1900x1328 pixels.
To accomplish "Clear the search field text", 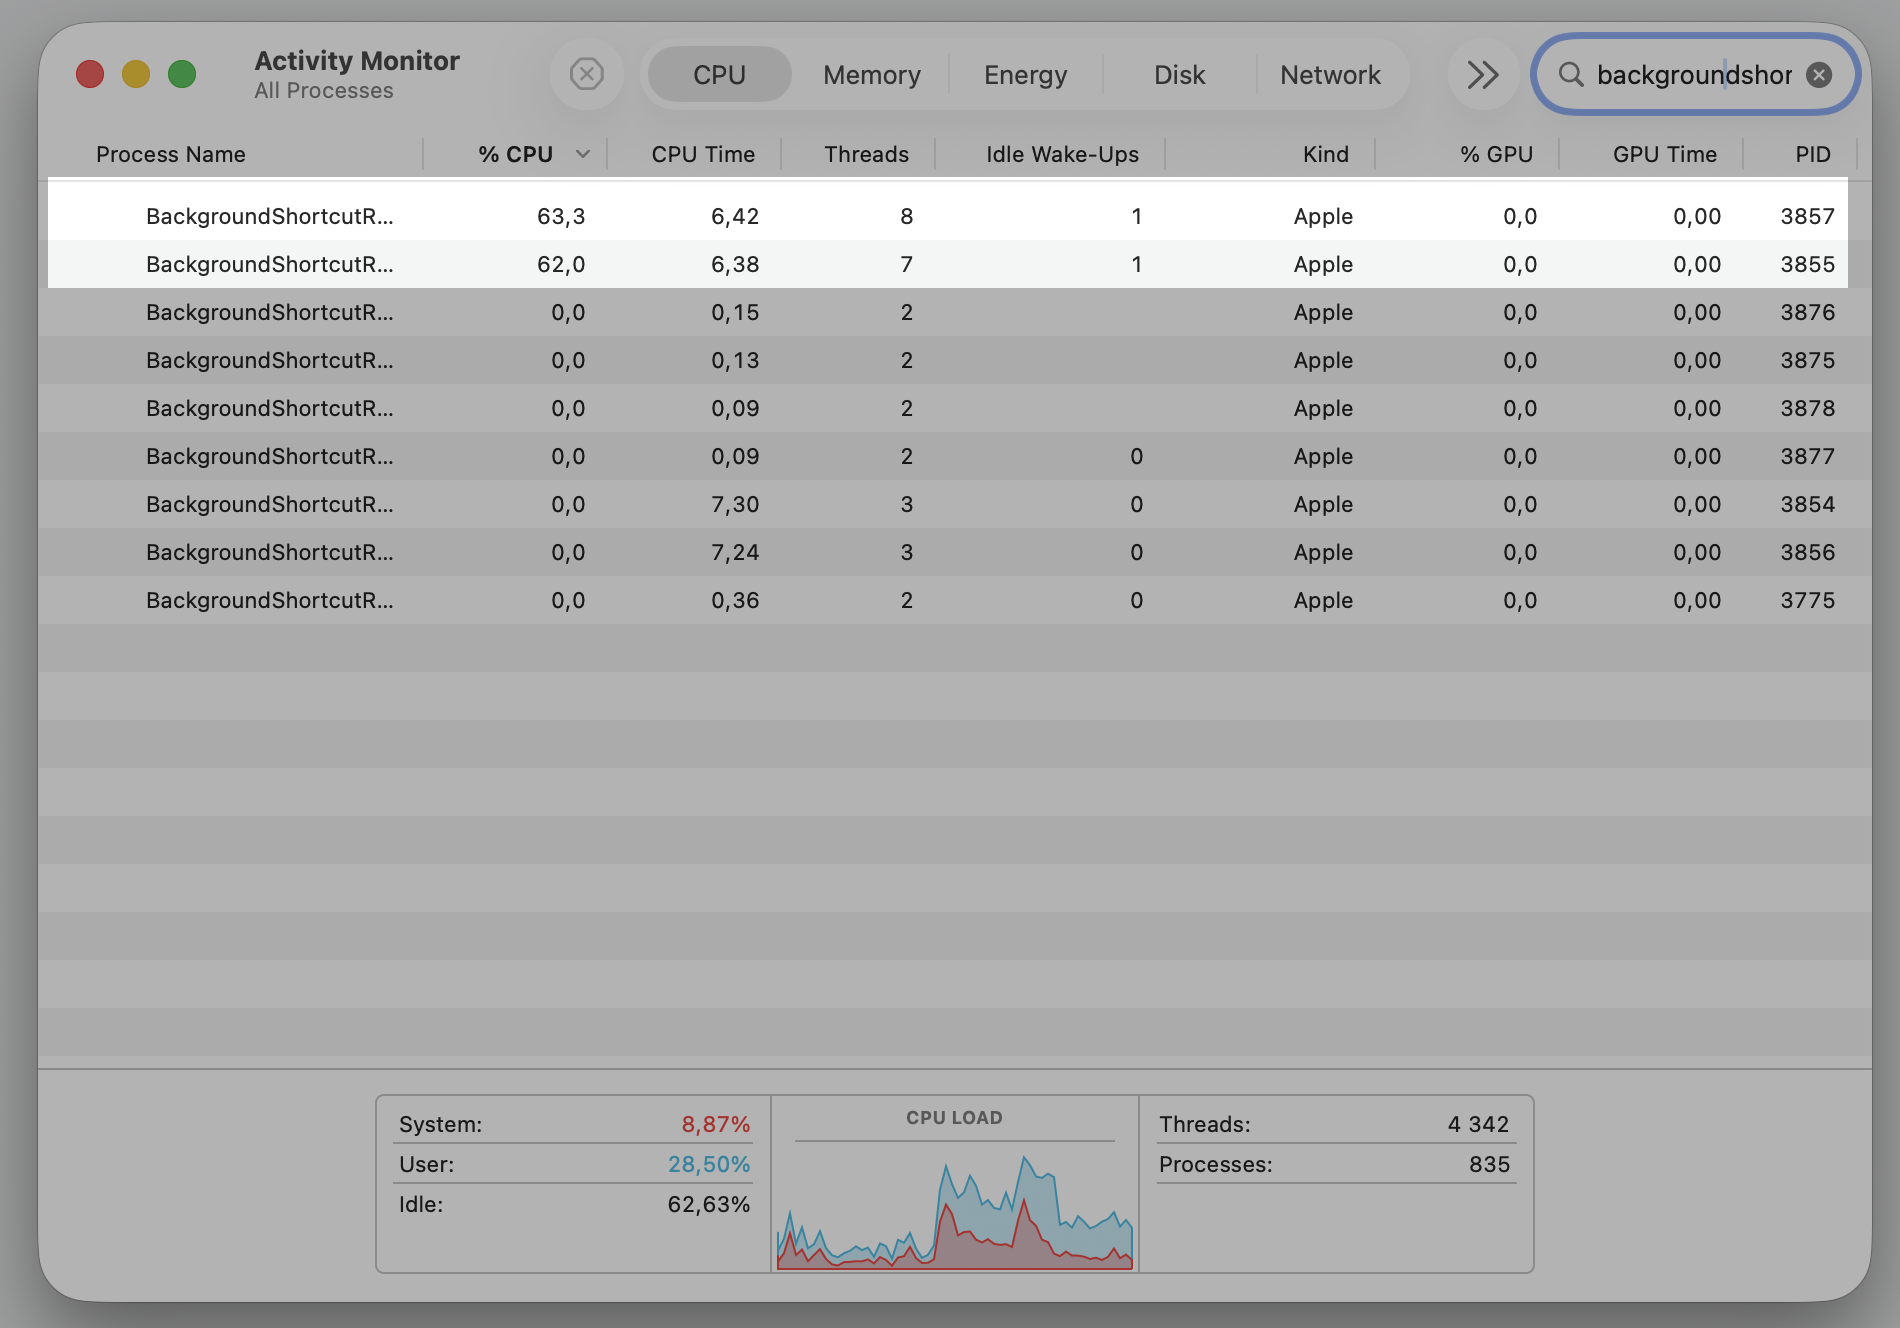I will pyautogui.click(x=1819, y=75).
